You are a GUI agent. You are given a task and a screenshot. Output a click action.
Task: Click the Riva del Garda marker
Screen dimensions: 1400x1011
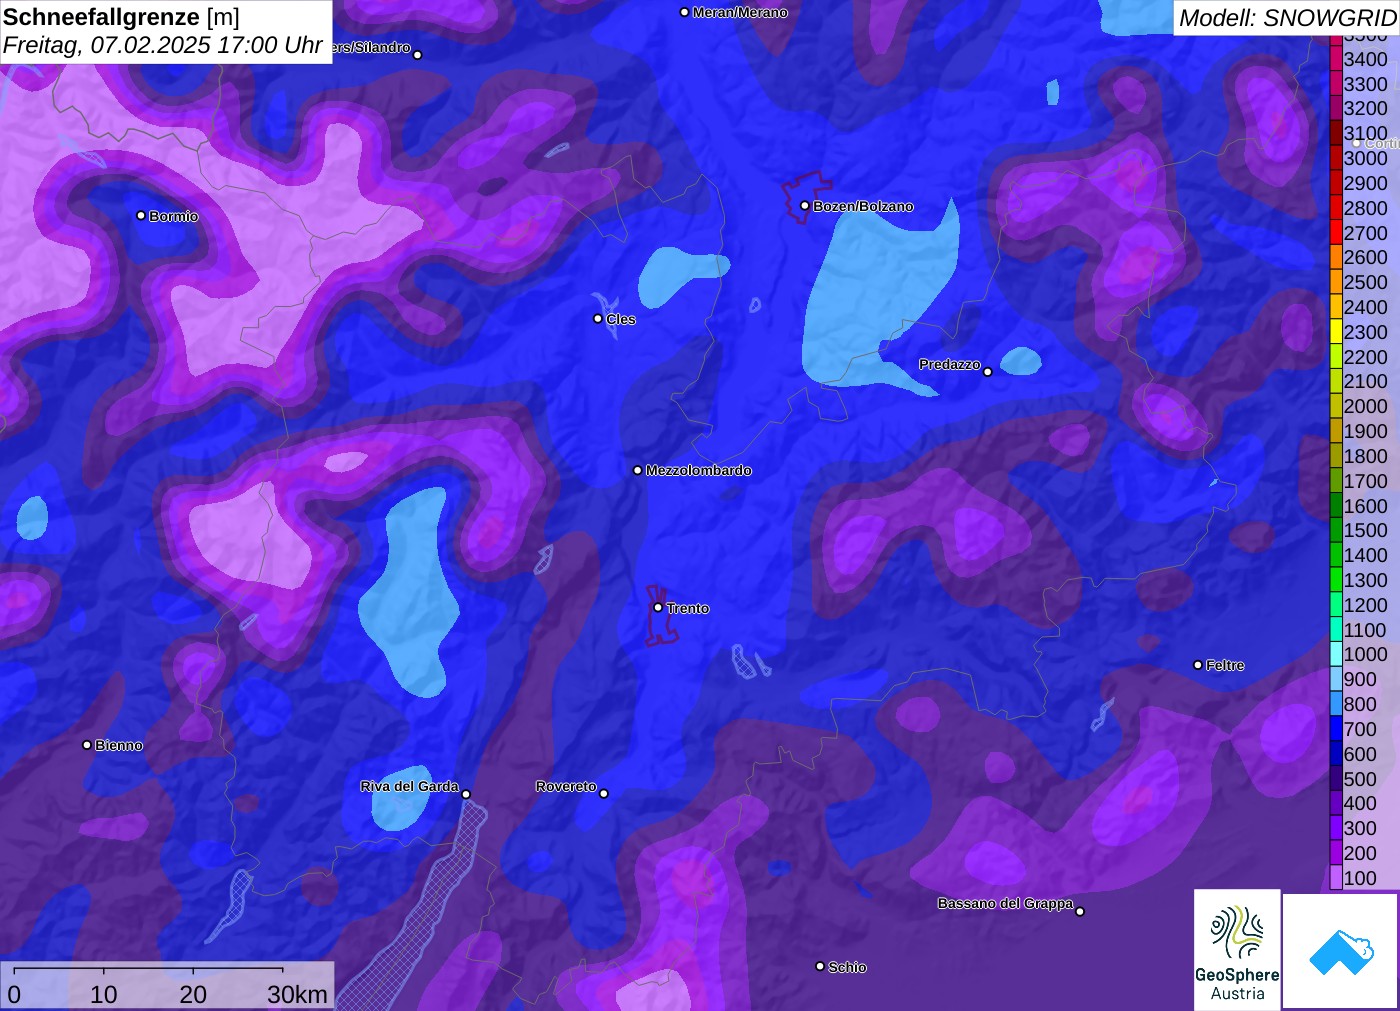466,795
